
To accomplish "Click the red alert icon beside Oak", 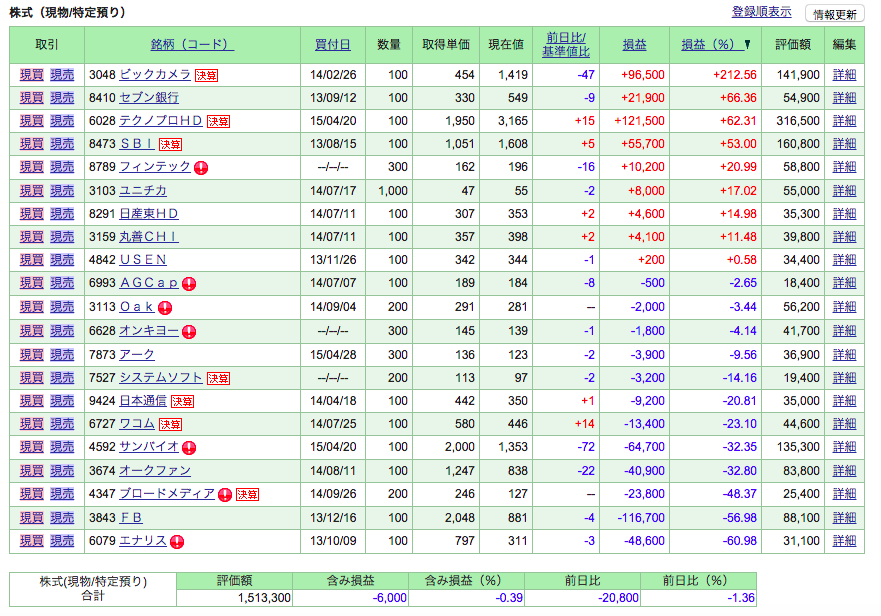I will click(x=165, y=308).
